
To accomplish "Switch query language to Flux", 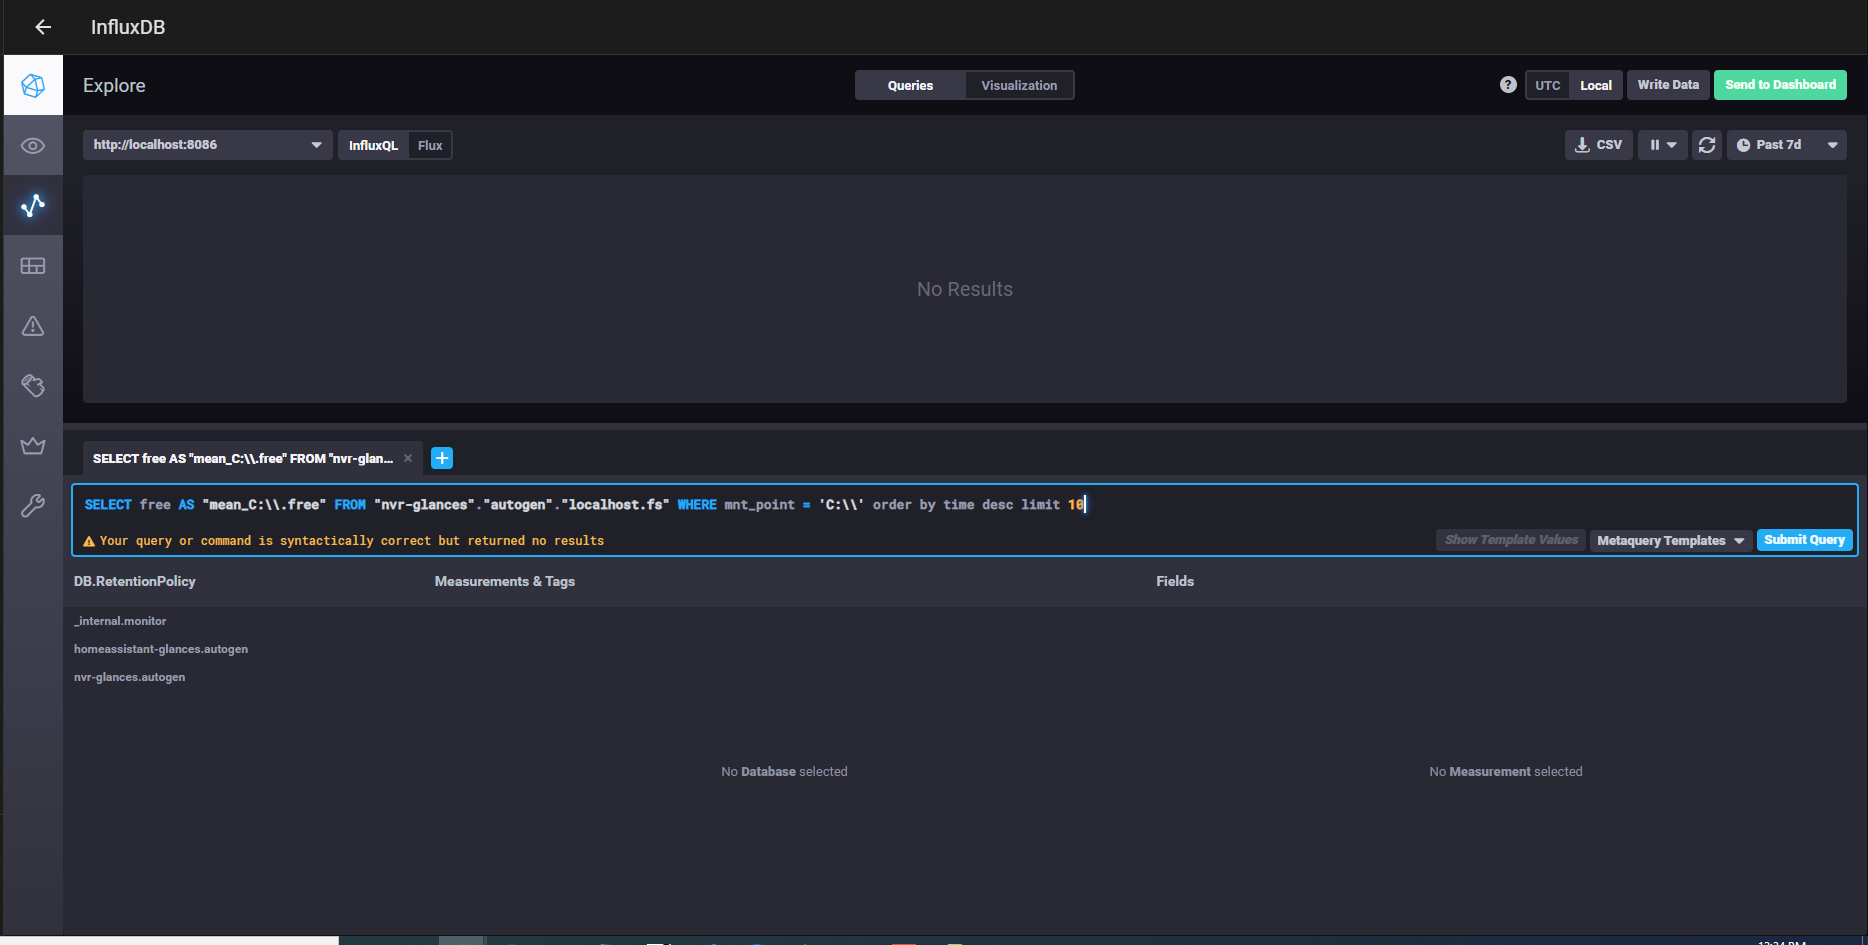I will pyautogui.click(x=430, y=145).
